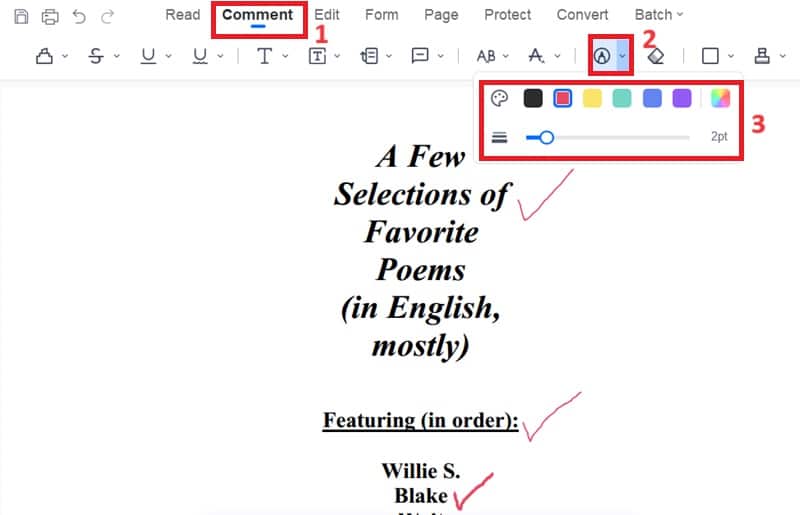Expand Pencil tool options arrow
Screen dimensions: 800x515
(622, 56)
